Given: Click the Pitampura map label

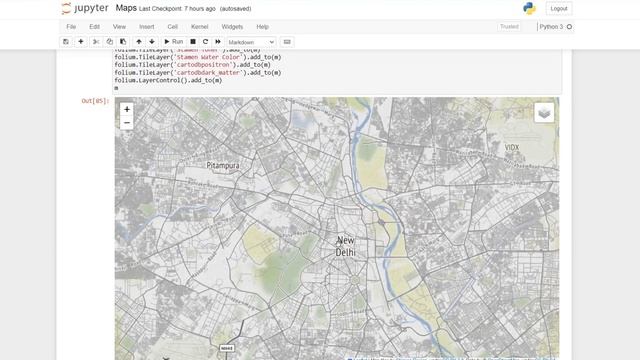Looking at the screenshot, I should click(x=223, y=165).
